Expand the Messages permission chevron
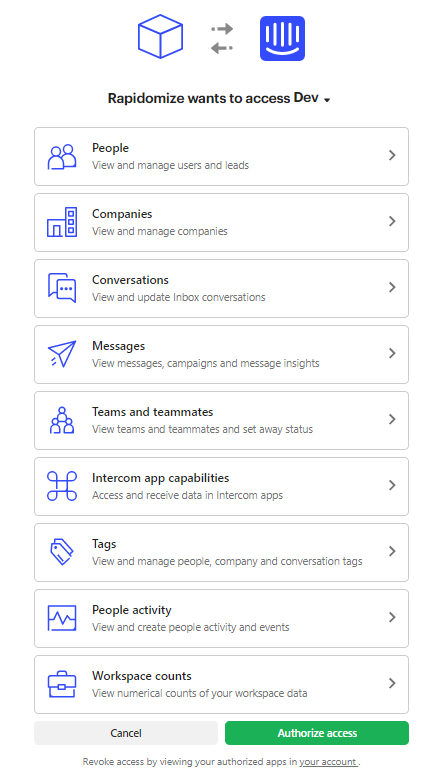Screen dimensions: 444x774 tap(392, 353)
